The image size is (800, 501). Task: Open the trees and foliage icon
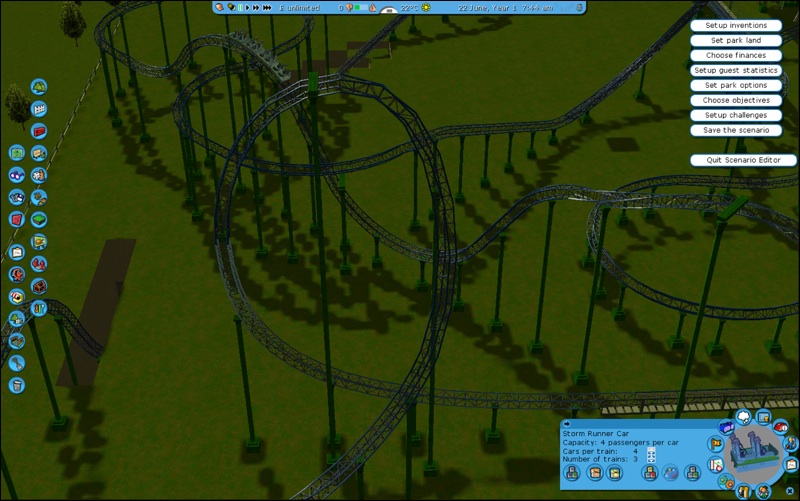pos(39,197)
